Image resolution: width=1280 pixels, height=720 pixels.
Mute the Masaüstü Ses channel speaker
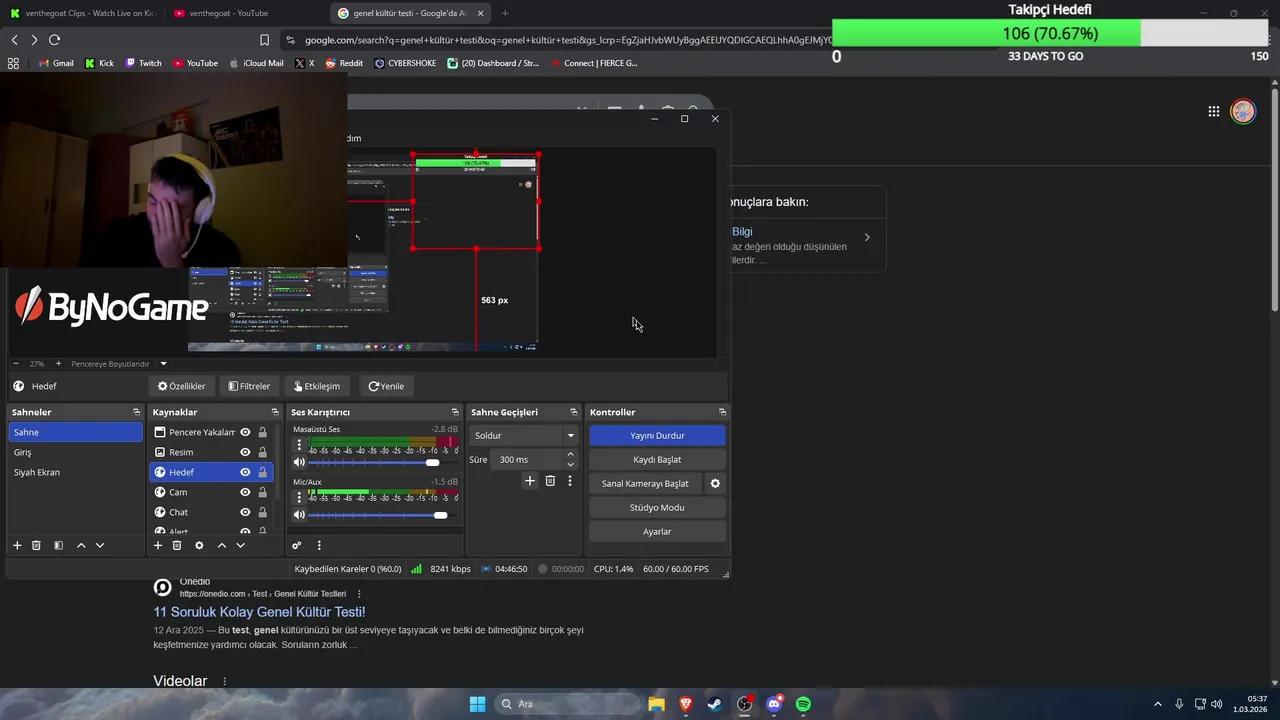[x=299, y=462]
